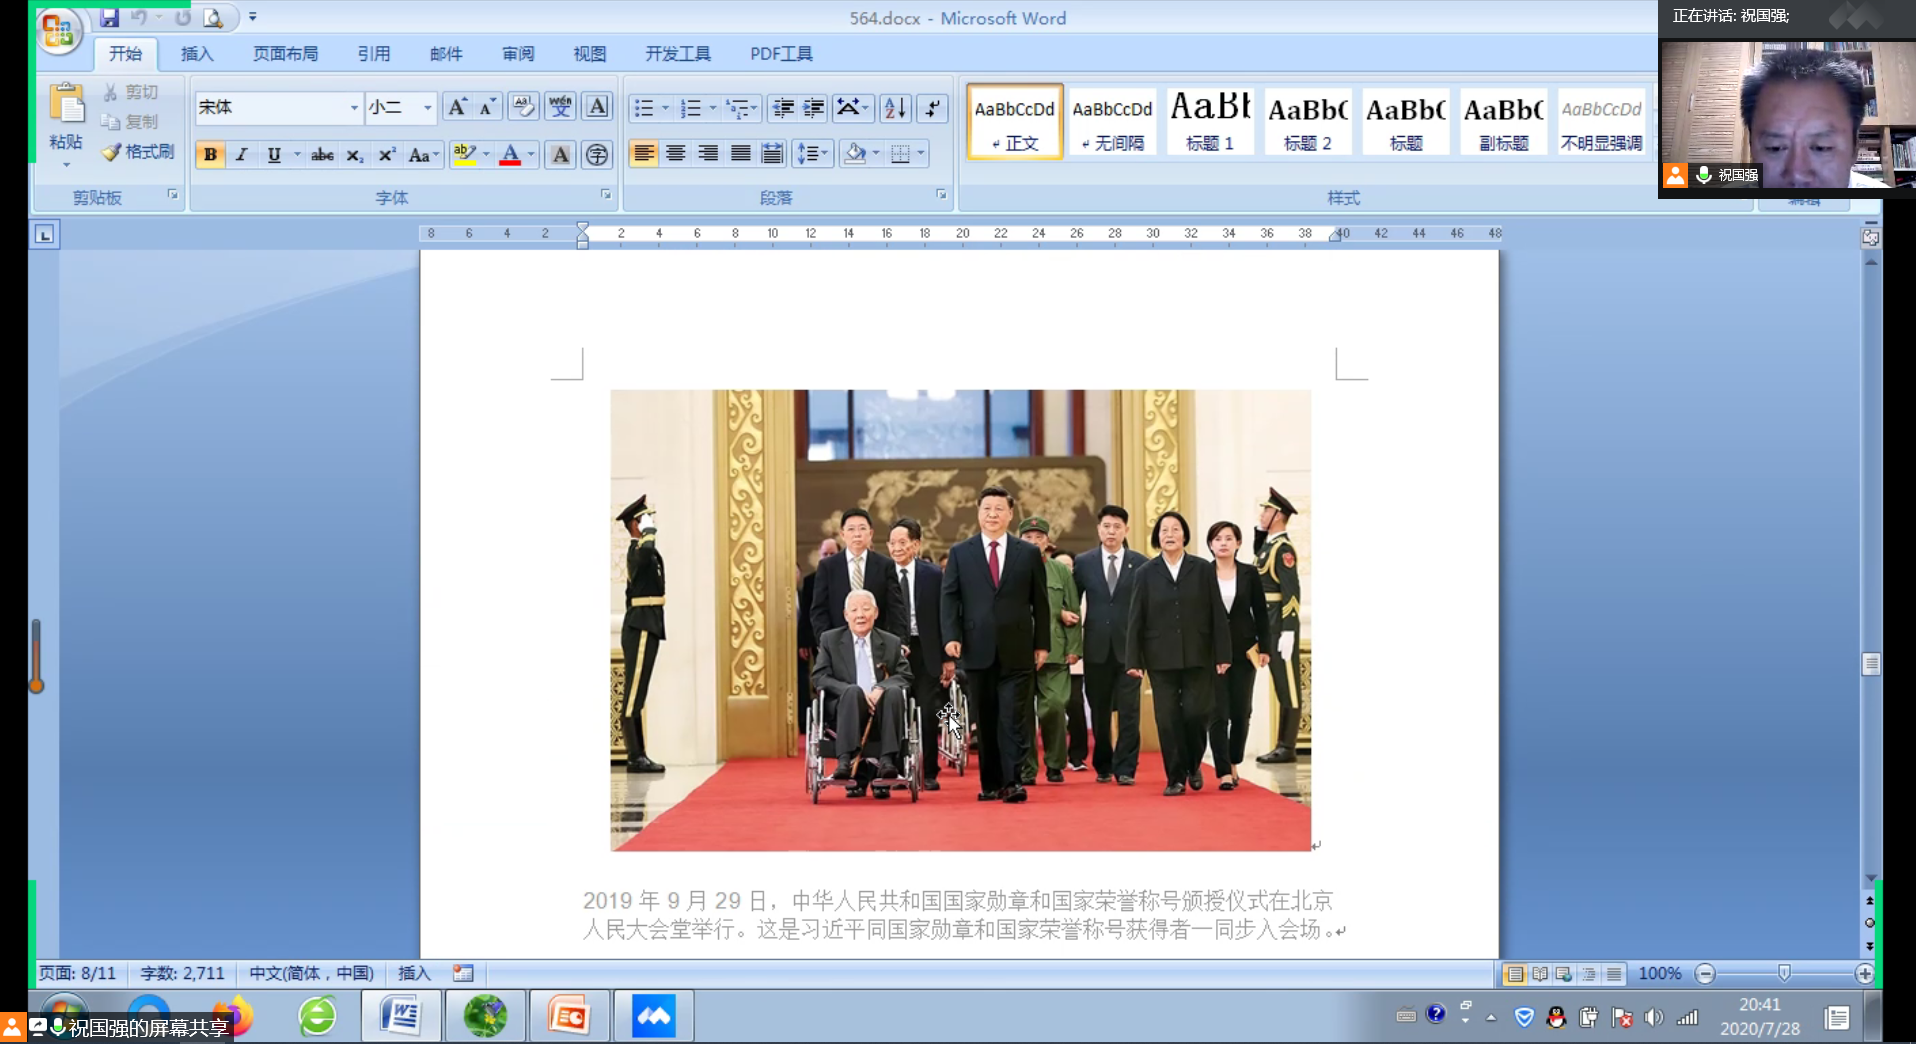Open the font name (宋体) dropdown
1916x1044 pixels.
click(x=353, y=108)
